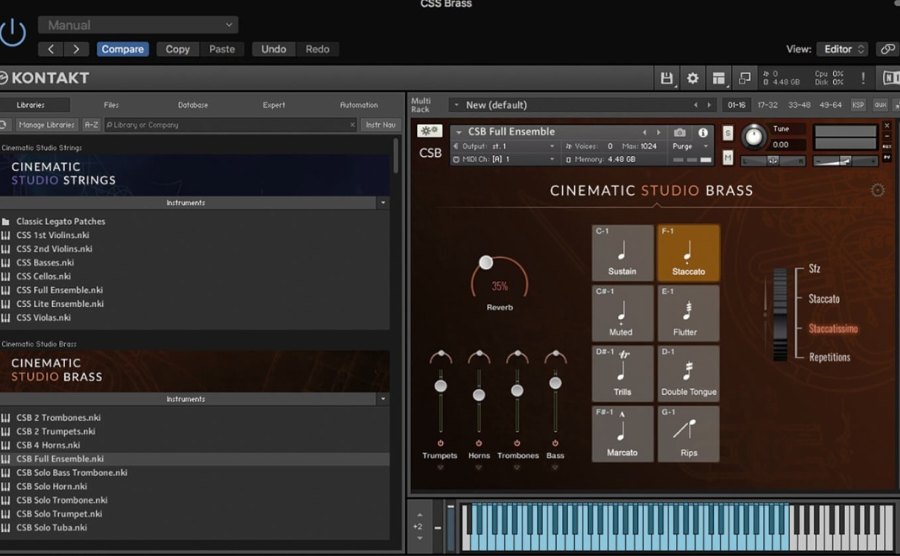Image resolution: width=900 pixels, height=556 pixels.
Task: Open the MIDI Ch dropdown
Action: click(505, 159)
